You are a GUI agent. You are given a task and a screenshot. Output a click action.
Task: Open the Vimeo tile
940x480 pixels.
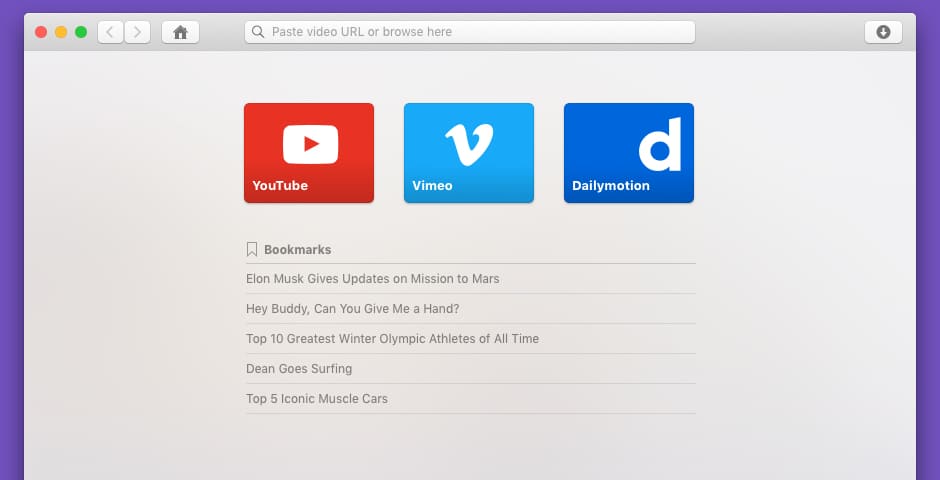(x=469, y=153)
